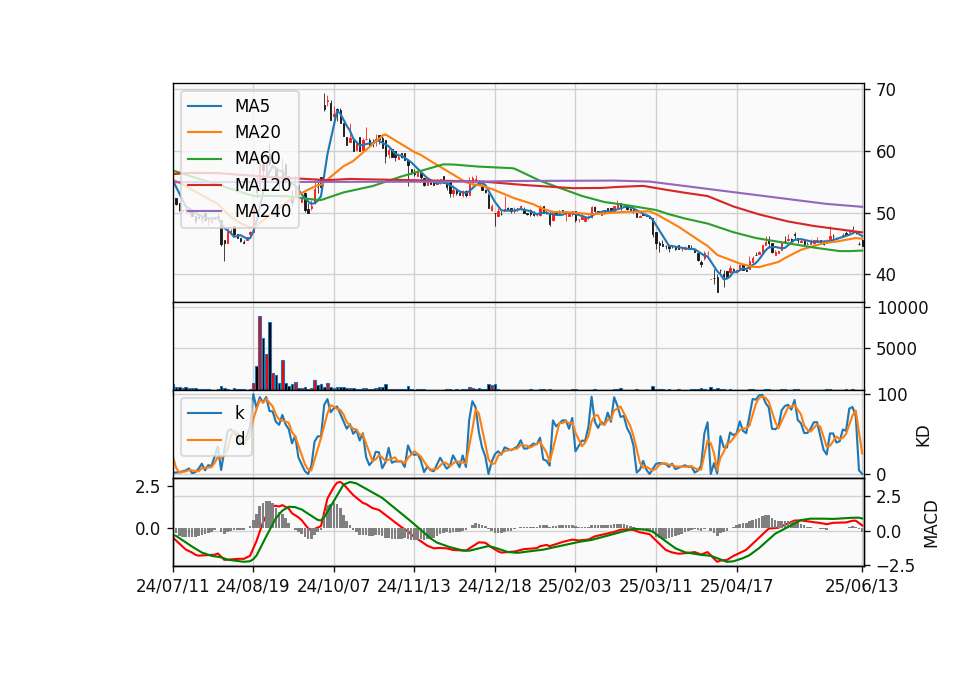Click the 24/07/11 date axis label
Viewport: 960px width, 690px height.
[173, 586]
